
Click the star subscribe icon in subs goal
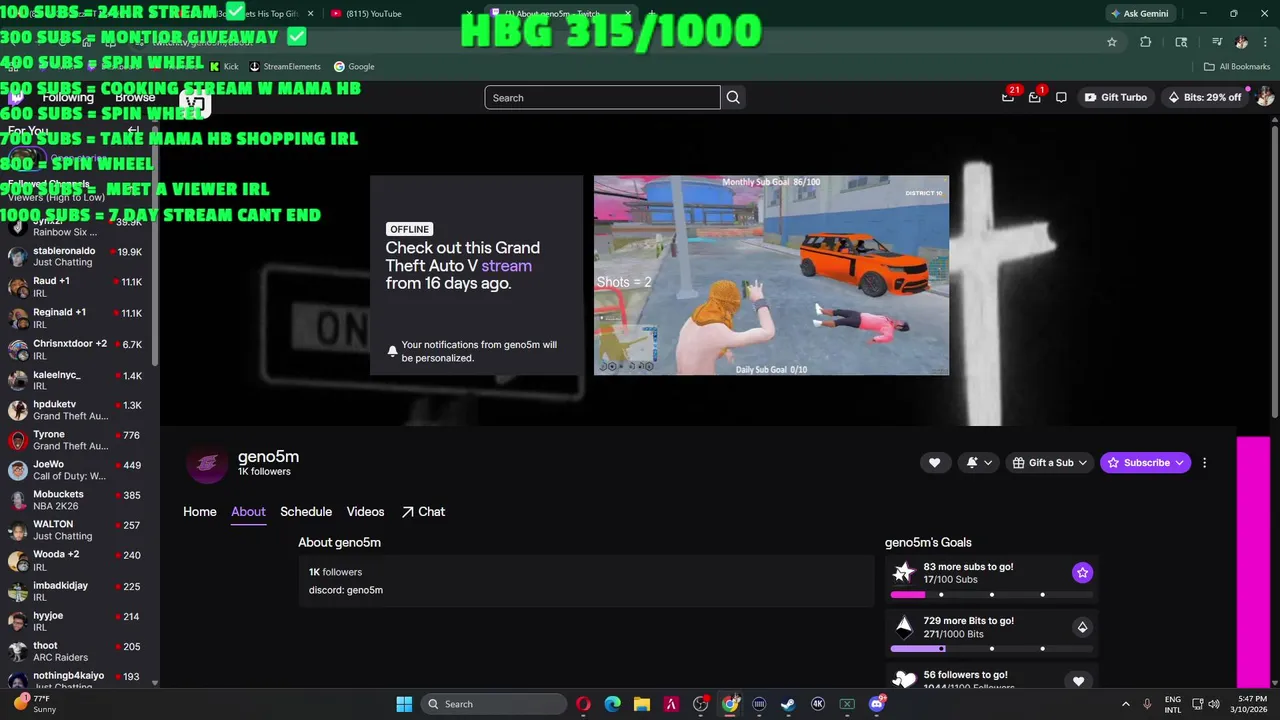[1082, 572]
